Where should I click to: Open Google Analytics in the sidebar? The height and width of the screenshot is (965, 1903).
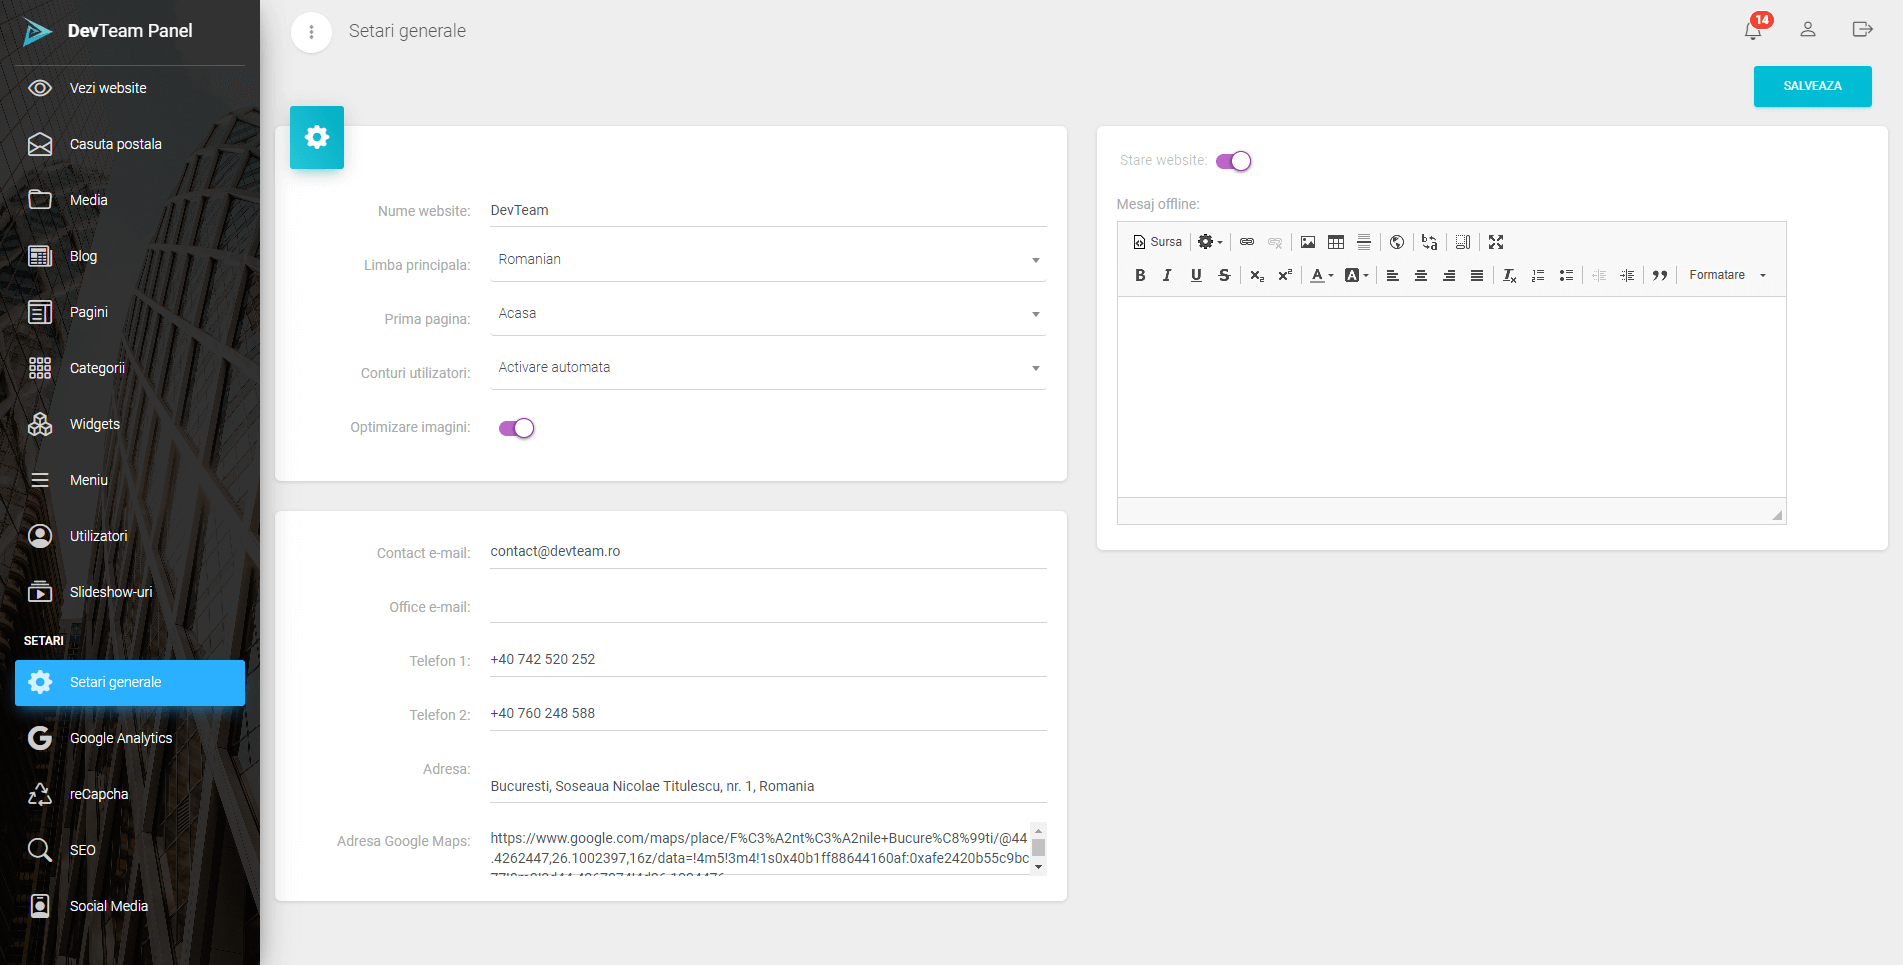tap(121, 738)
